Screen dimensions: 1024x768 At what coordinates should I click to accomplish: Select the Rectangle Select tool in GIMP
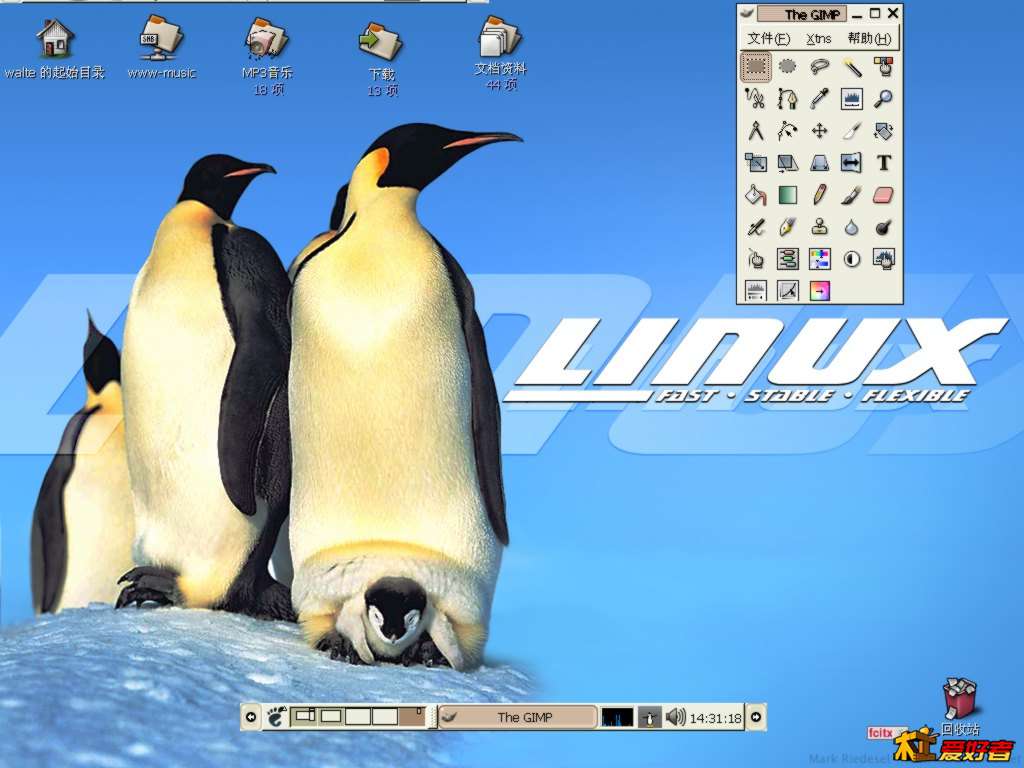point(756,67)
